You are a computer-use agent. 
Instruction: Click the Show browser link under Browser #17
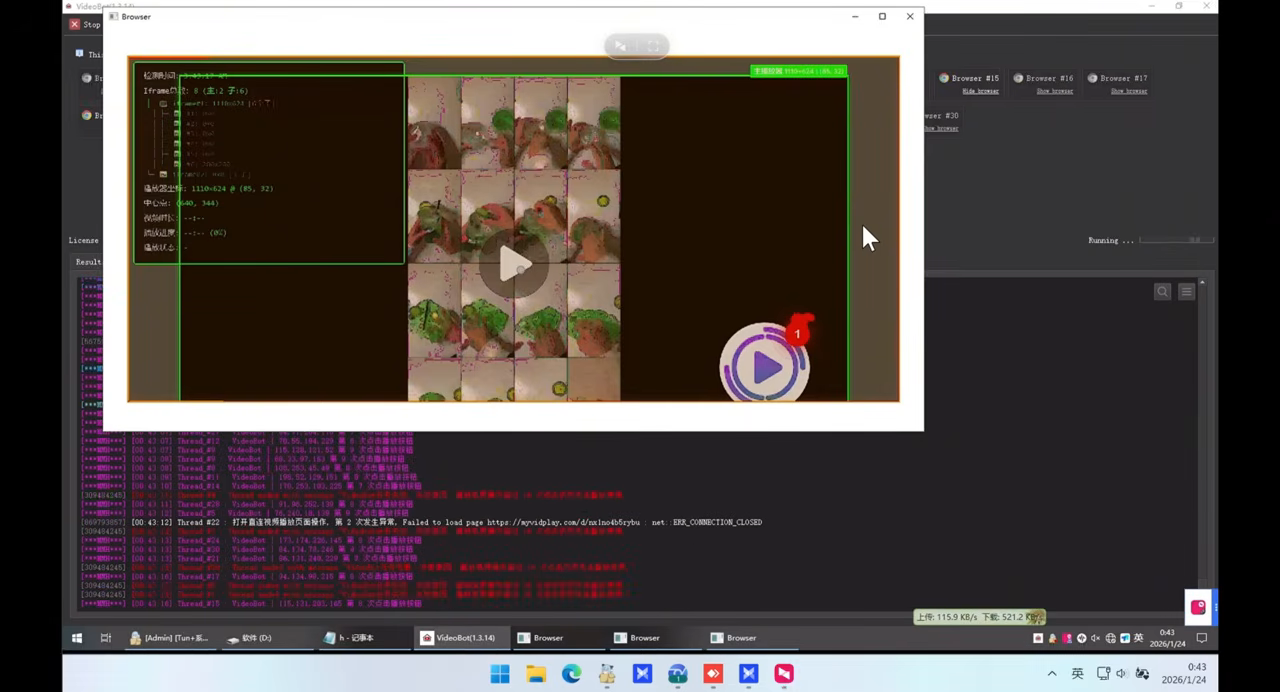pyautogui.click(x=1129, y=91)
